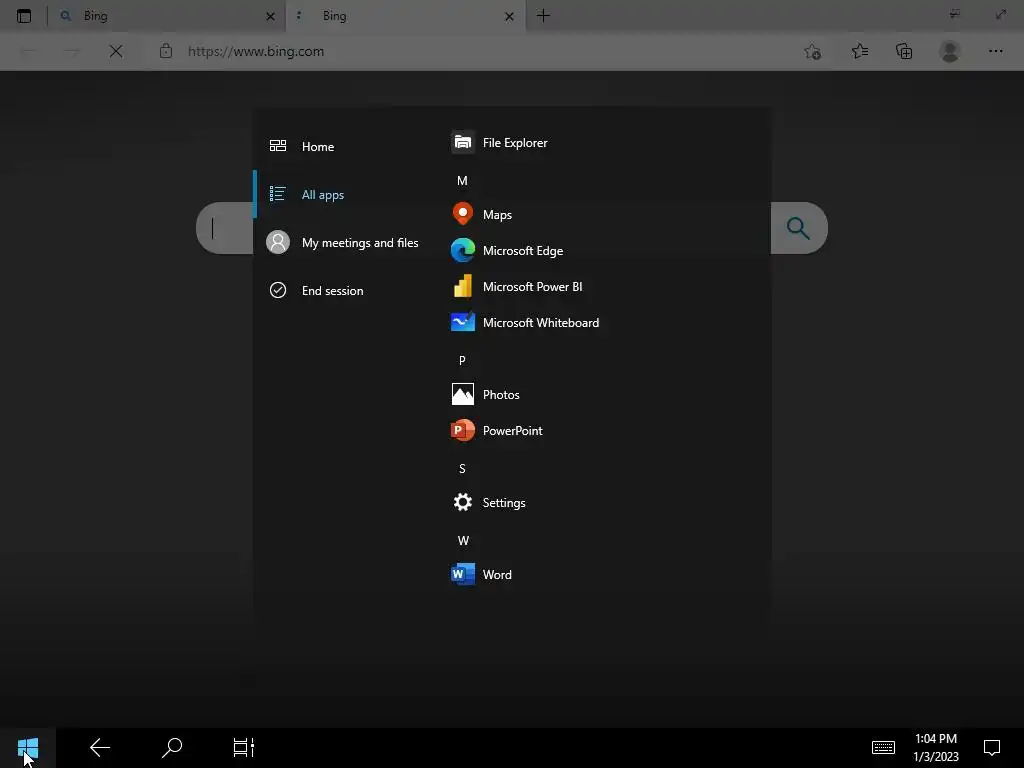Close the first Bing tab

click(x=270, y=16)
